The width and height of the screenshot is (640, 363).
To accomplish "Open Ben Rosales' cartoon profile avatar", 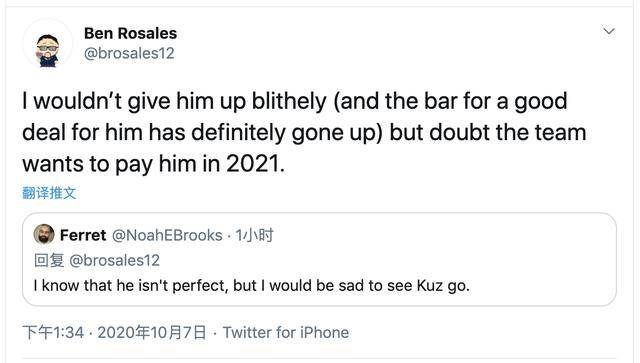I will pyautogui.click(x=48, y=44).
